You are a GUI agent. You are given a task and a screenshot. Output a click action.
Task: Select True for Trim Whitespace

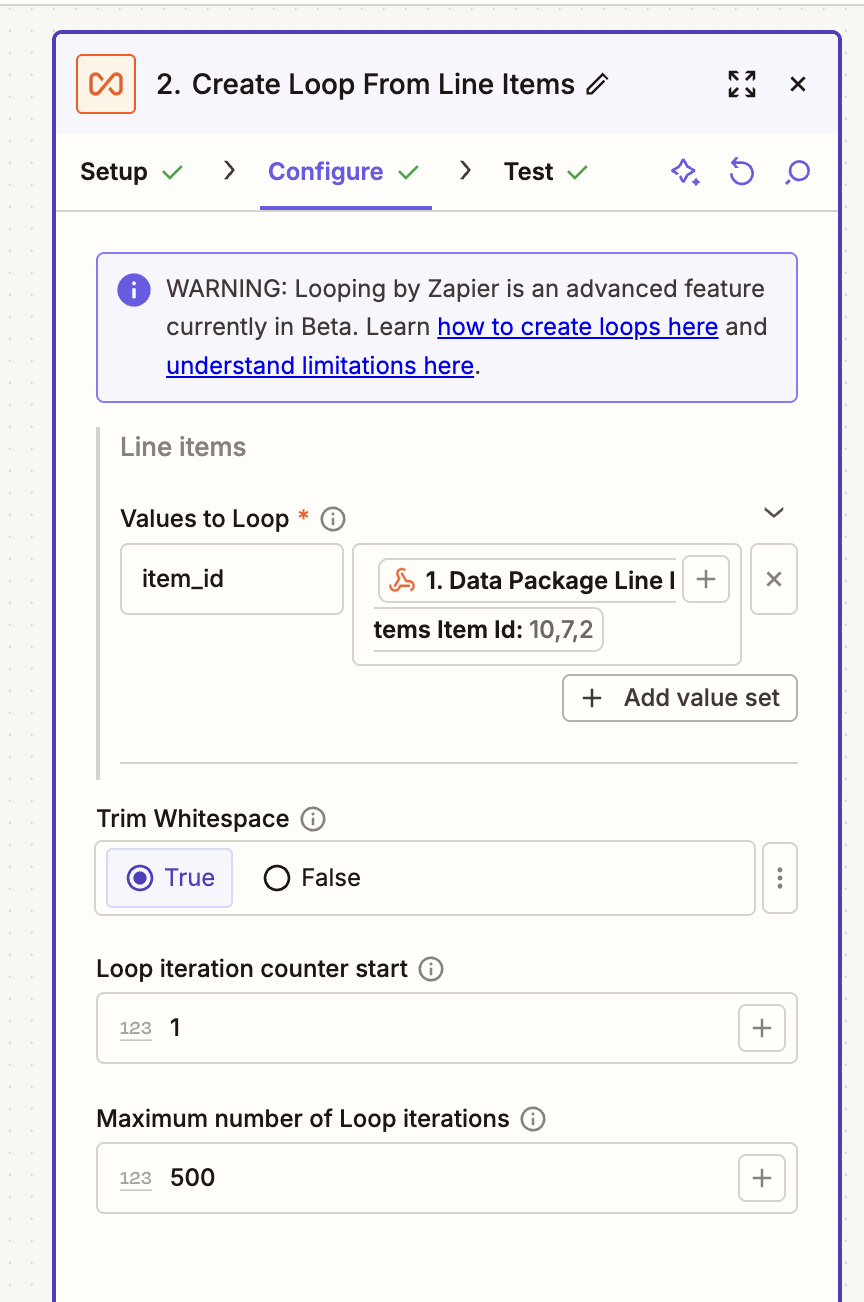click(x=170, y=878)
